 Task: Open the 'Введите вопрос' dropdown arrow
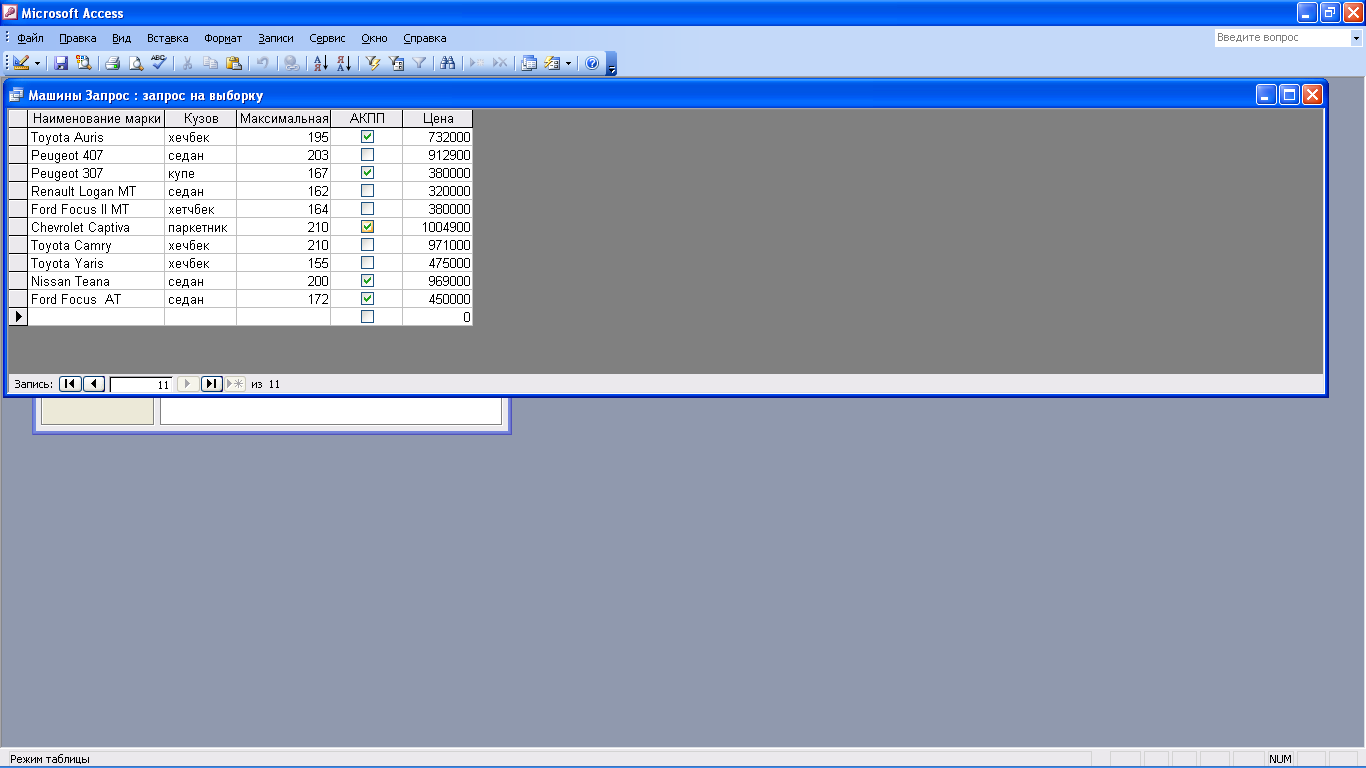click(x=1356, y=38)
